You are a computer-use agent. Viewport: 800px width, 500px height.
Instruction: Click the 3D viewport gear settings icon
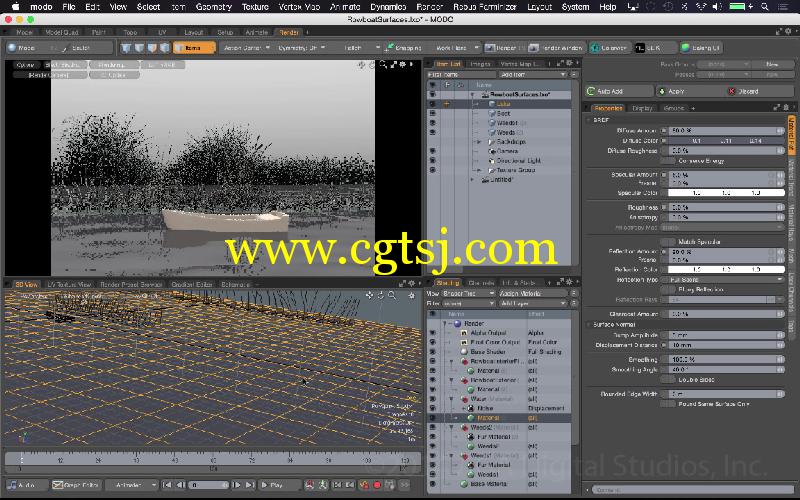point(411,295)
